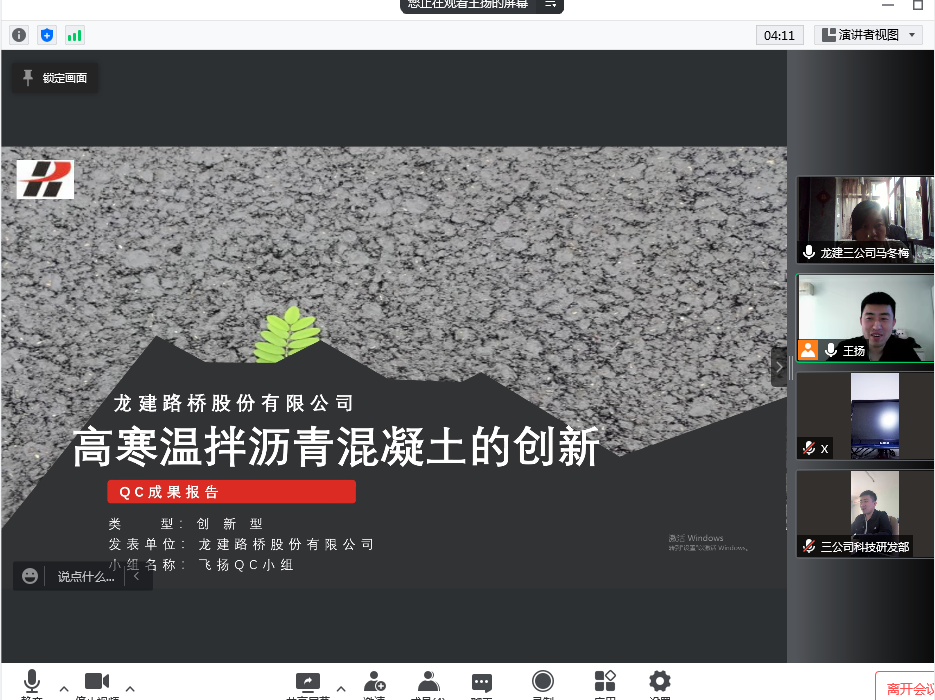Viewport: 935px width, 700px height.
Task: Click 龙建路桥股份有限公司 heading on slide
Action: pyautogui.click(x=233, y=404)
